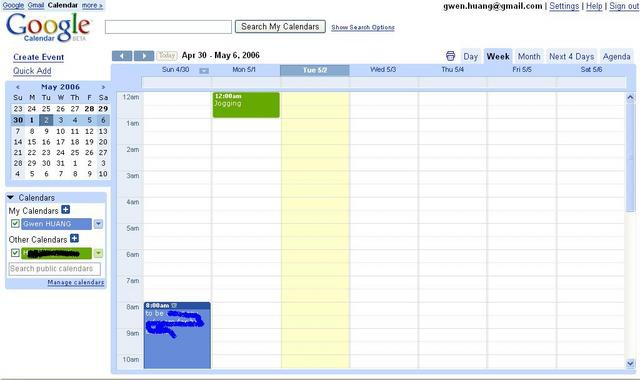
Task: Toggle the green other calendar checkbox
Action: [15, 253]
